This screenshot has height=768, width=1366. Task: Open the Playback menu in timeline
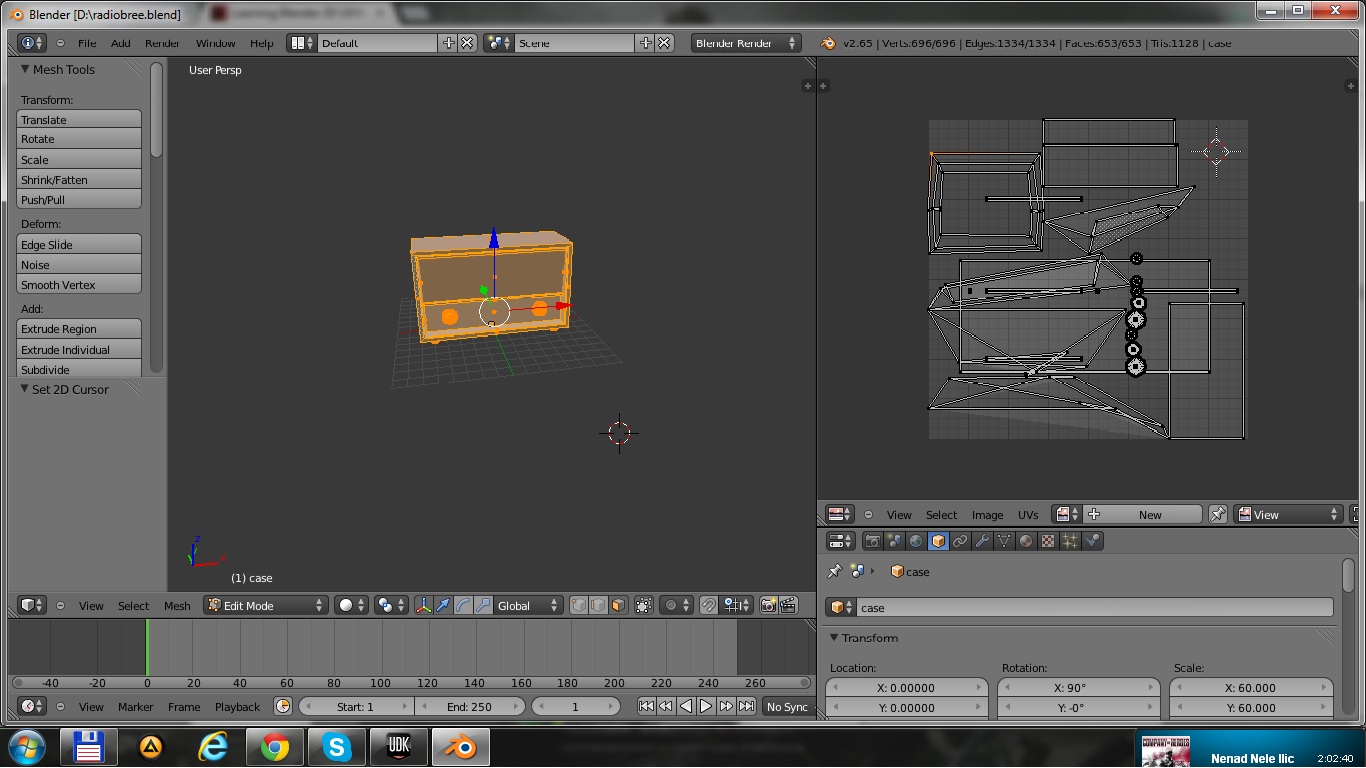[x=237, y=706]
